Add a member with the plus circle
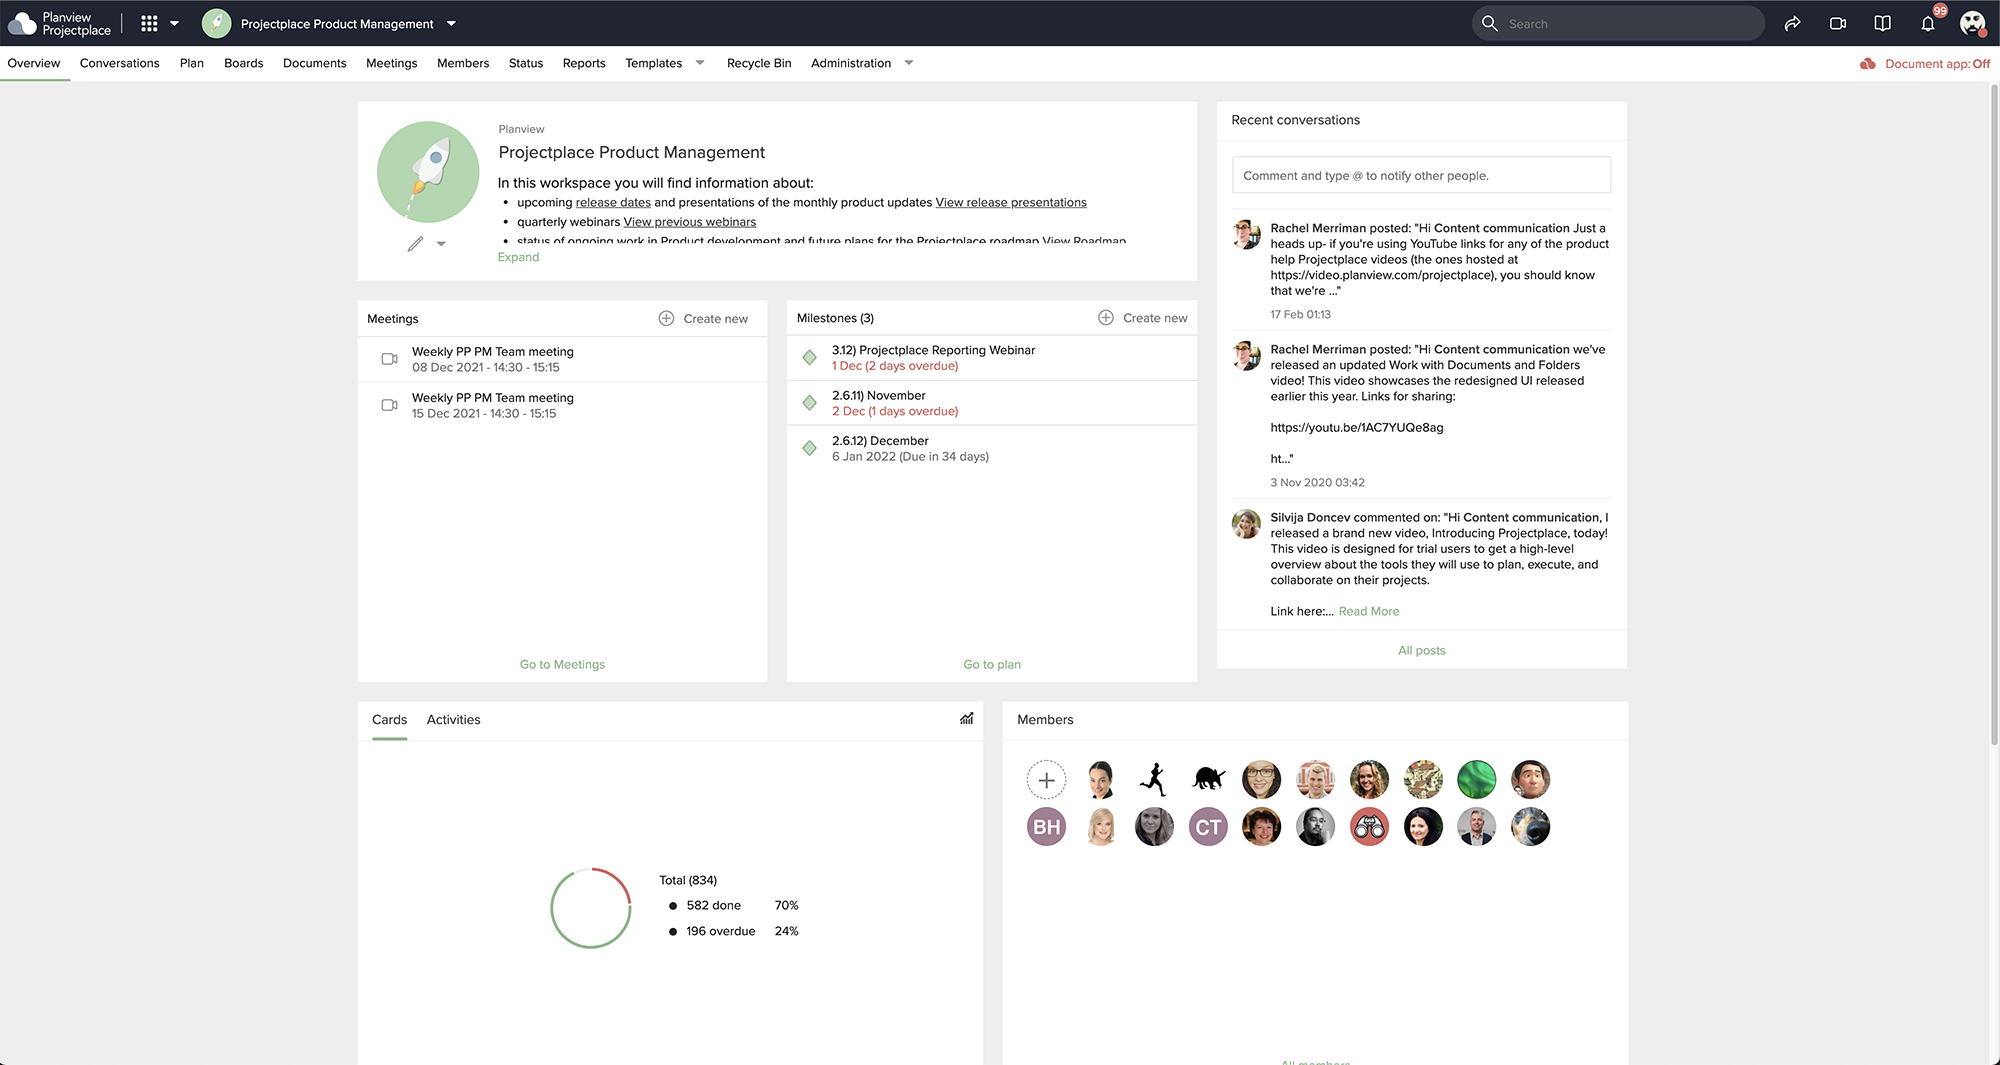Screen dimensions: 2000x1065 click(x=1046, y=780)
